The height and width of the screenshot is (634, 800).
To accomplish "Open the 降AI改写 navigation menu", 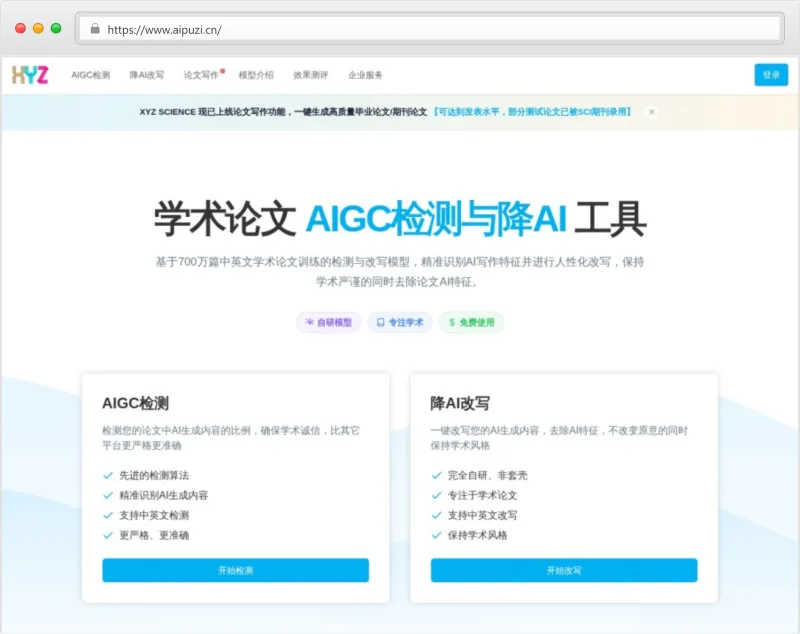I will (148, 73).
